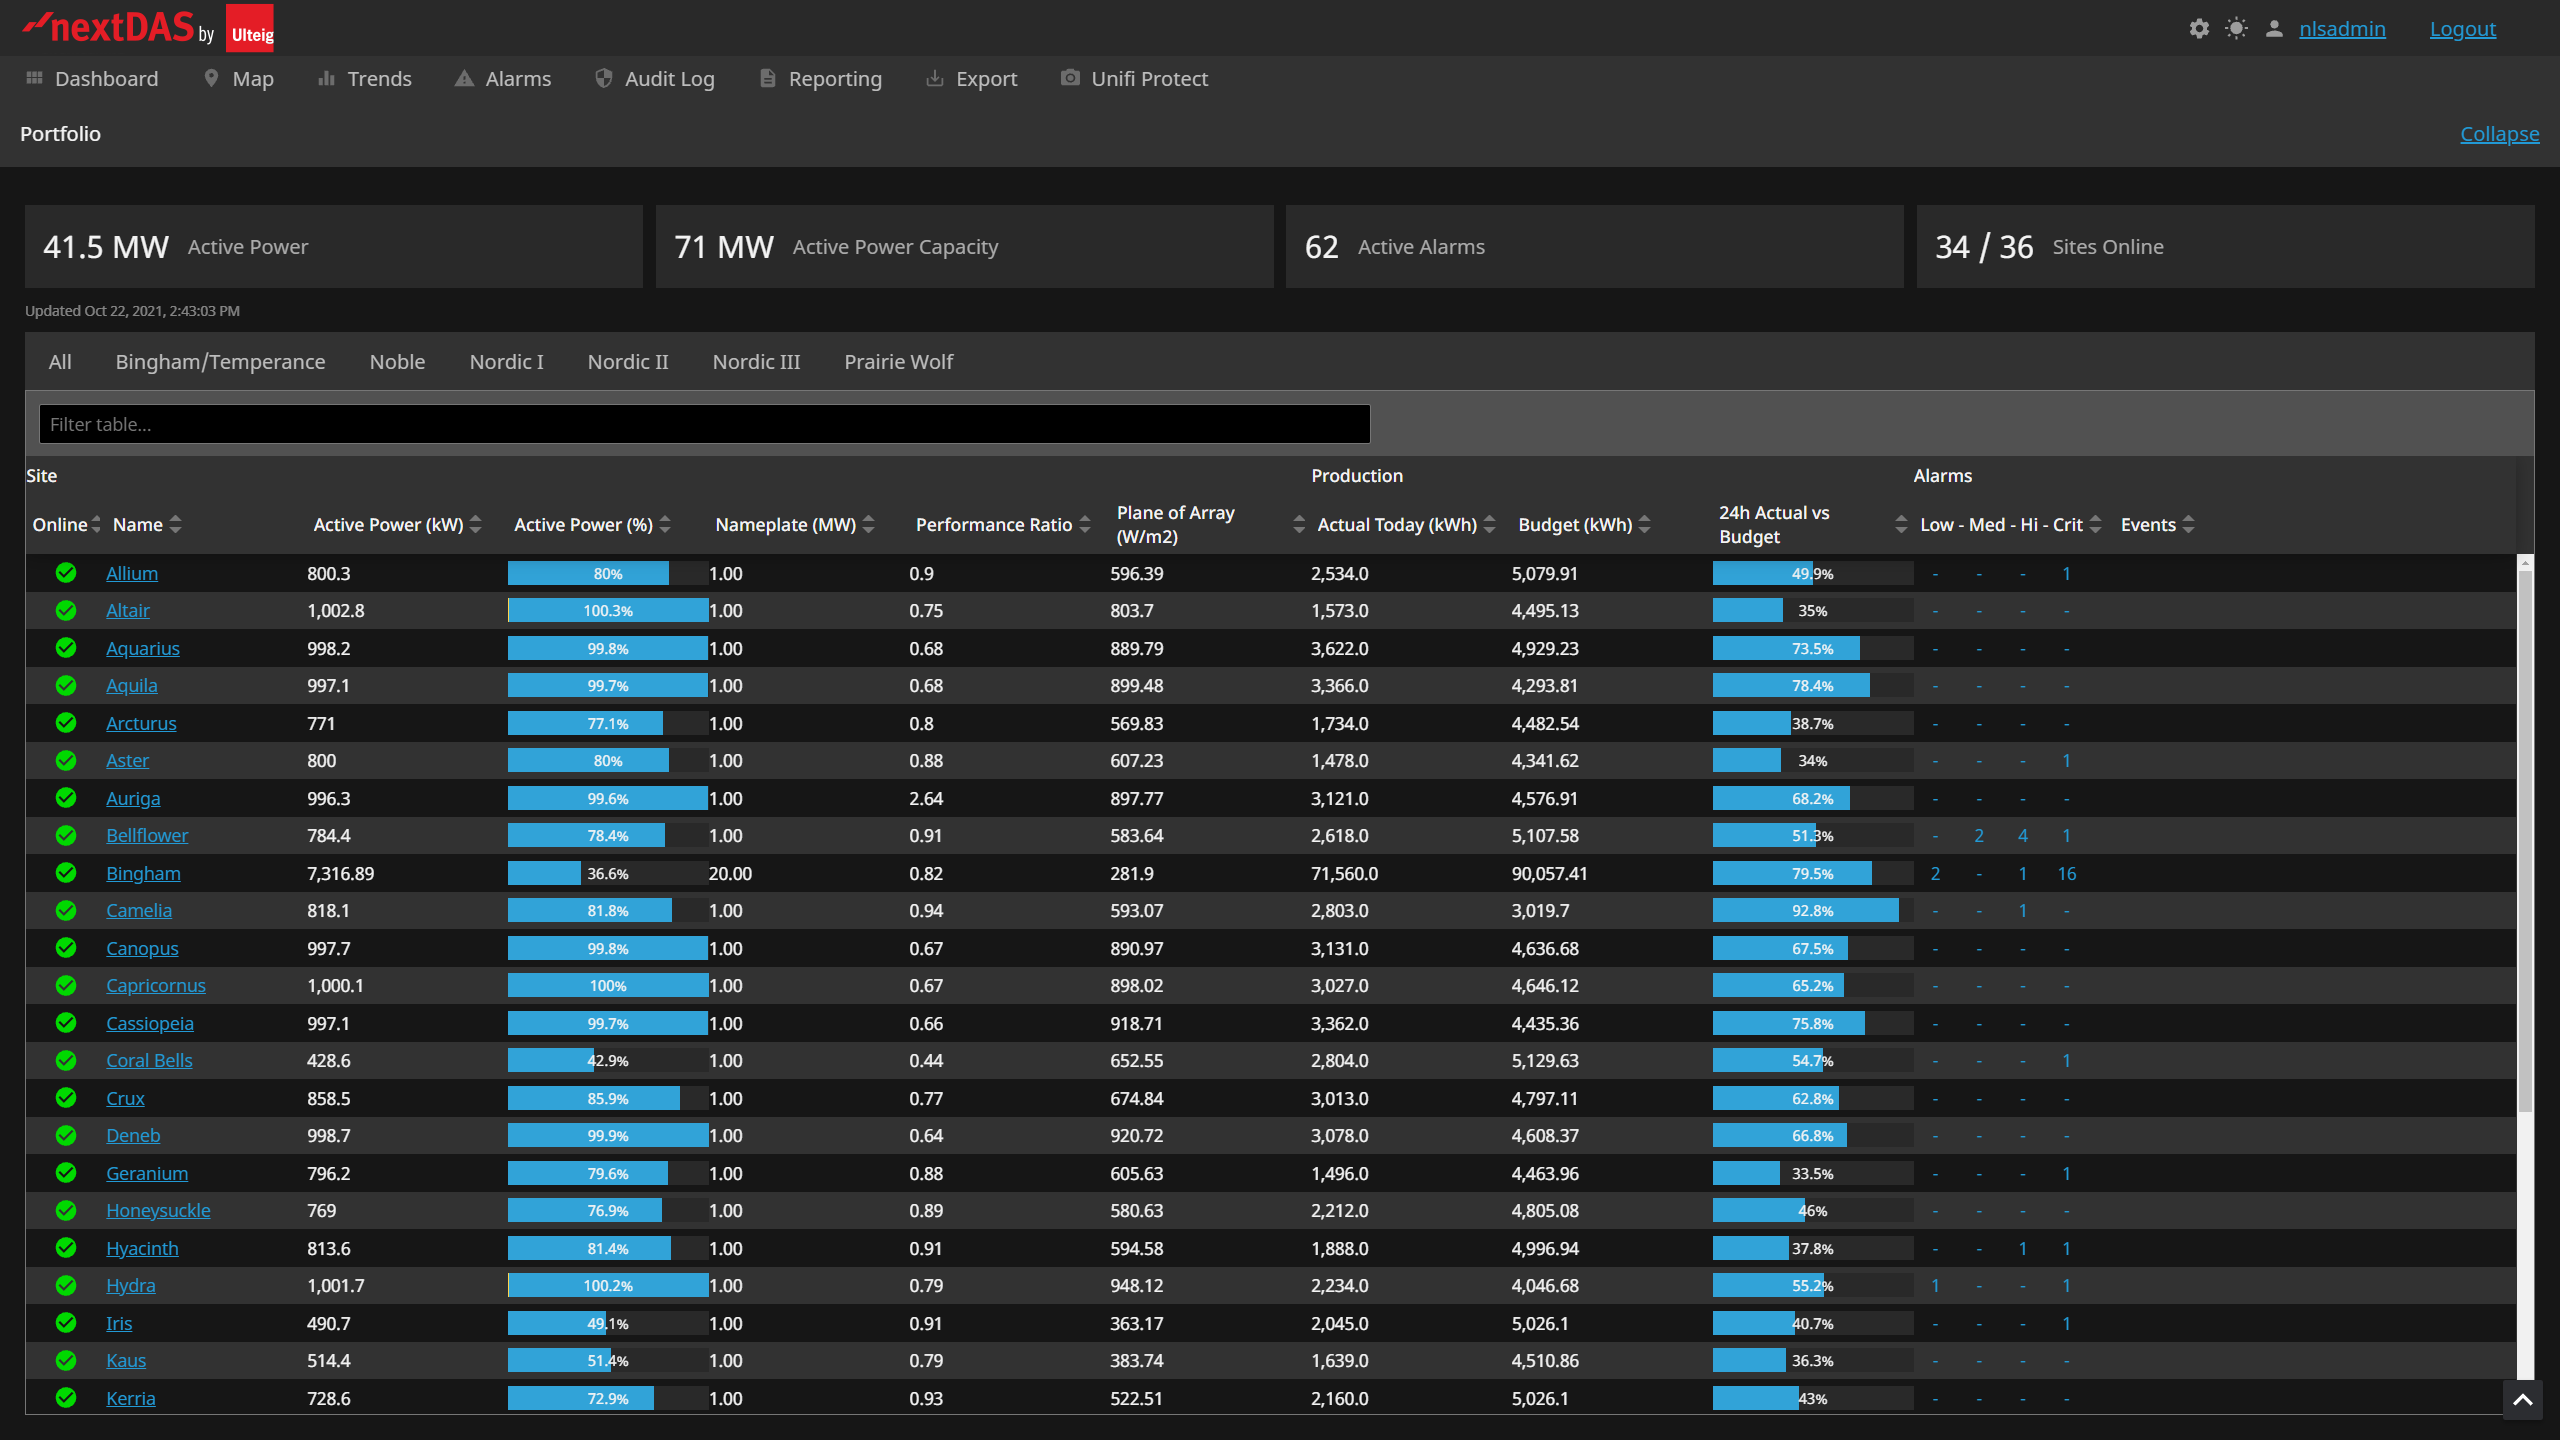Switch to the Noble tab

[x=397, y=362]
